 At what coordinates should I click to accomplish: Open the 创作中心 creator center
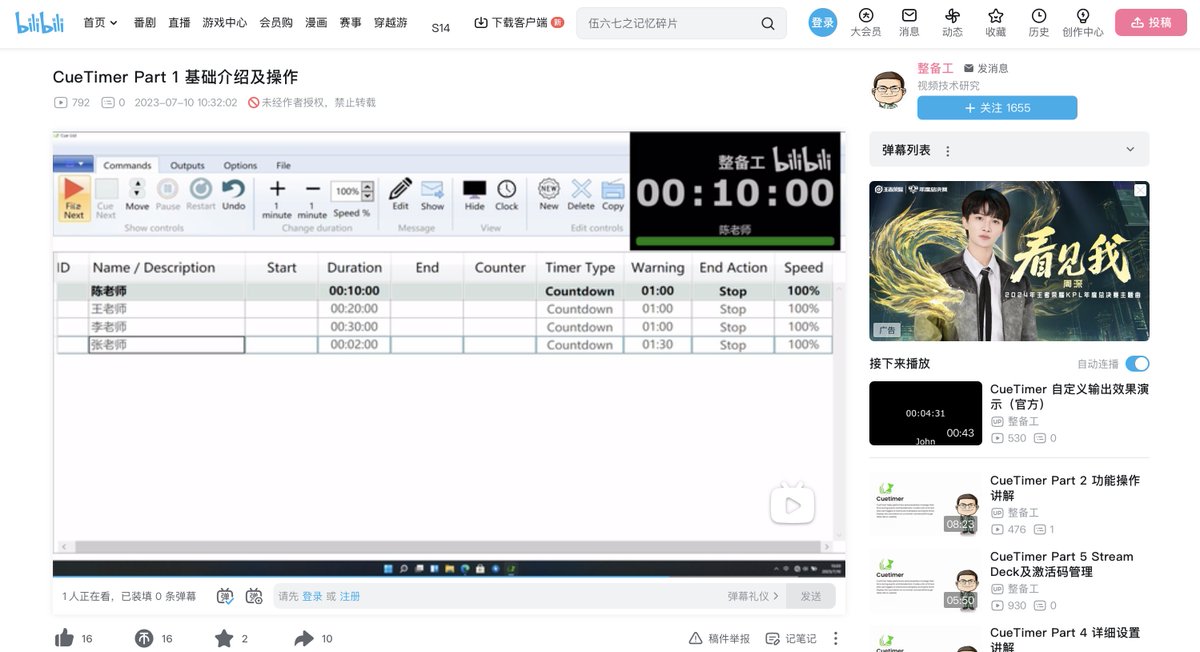(x=1083, y=23)
